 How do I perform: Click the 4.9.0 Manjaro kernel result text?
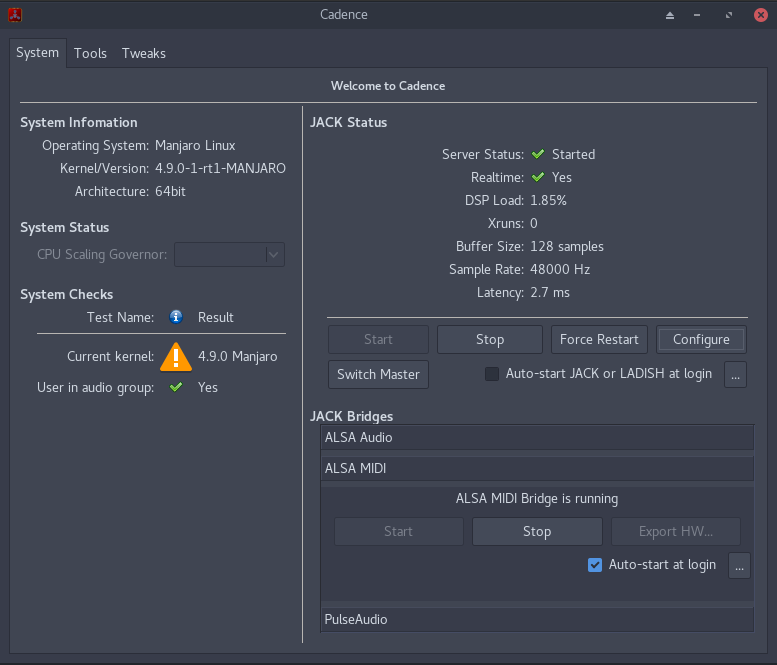237,357
